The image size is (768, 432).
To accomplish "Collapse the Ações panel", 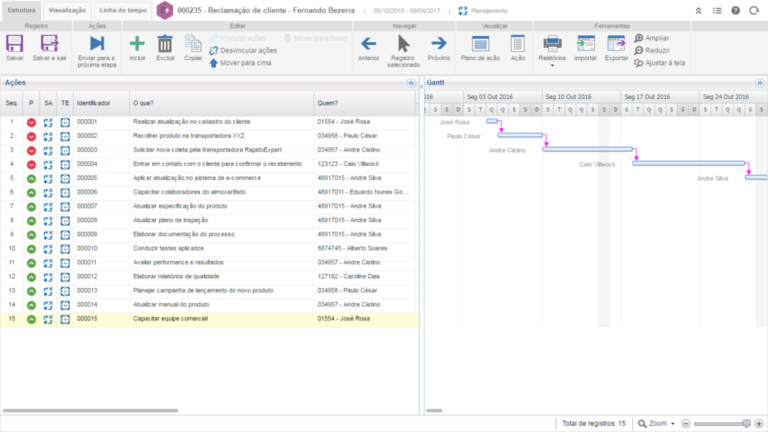I will click(410, 83).
